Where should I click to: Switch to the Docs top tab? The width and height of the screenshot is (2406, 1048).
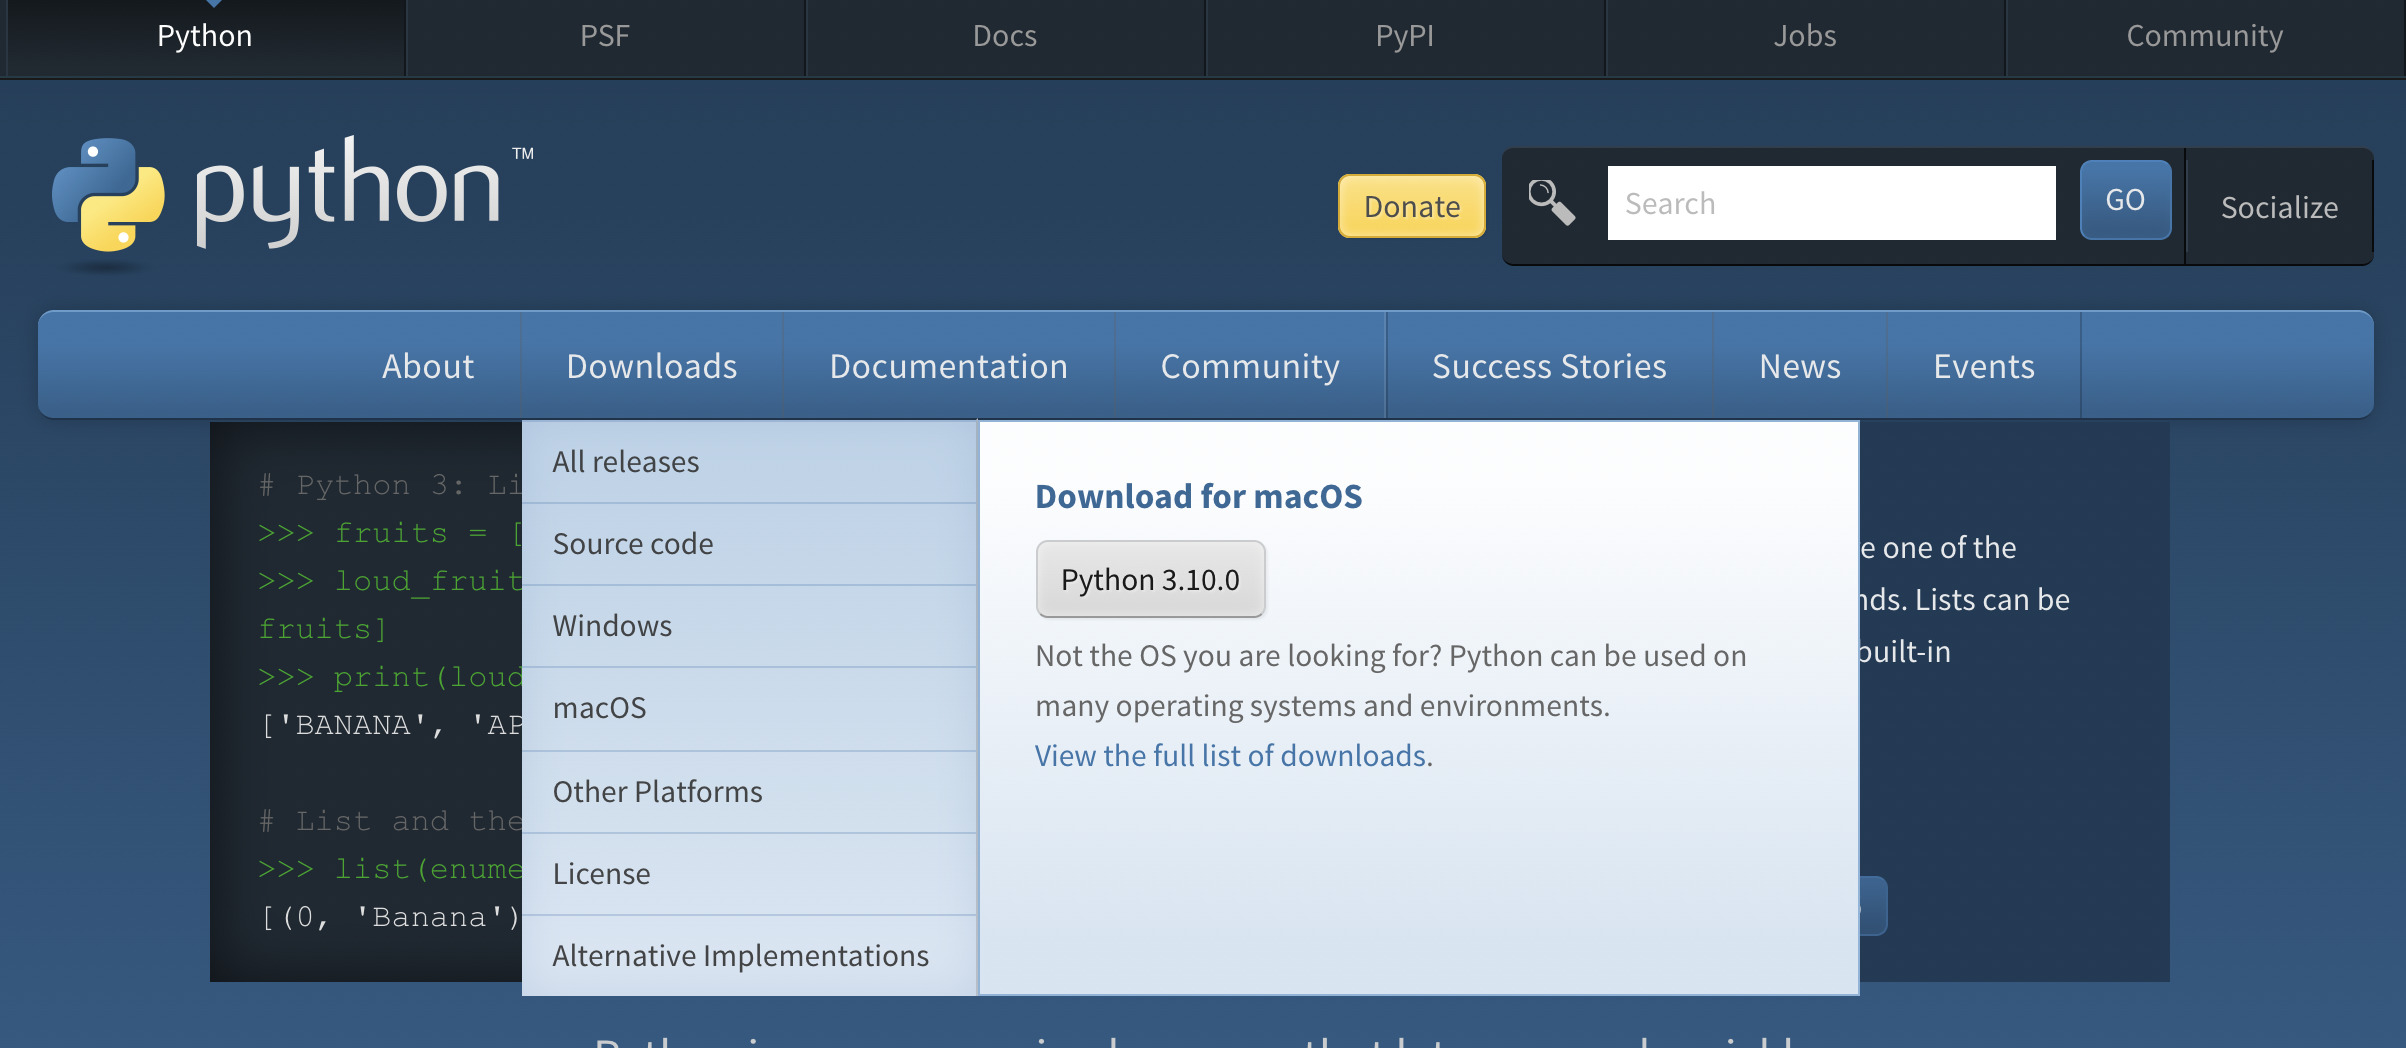pos(1004,36)
